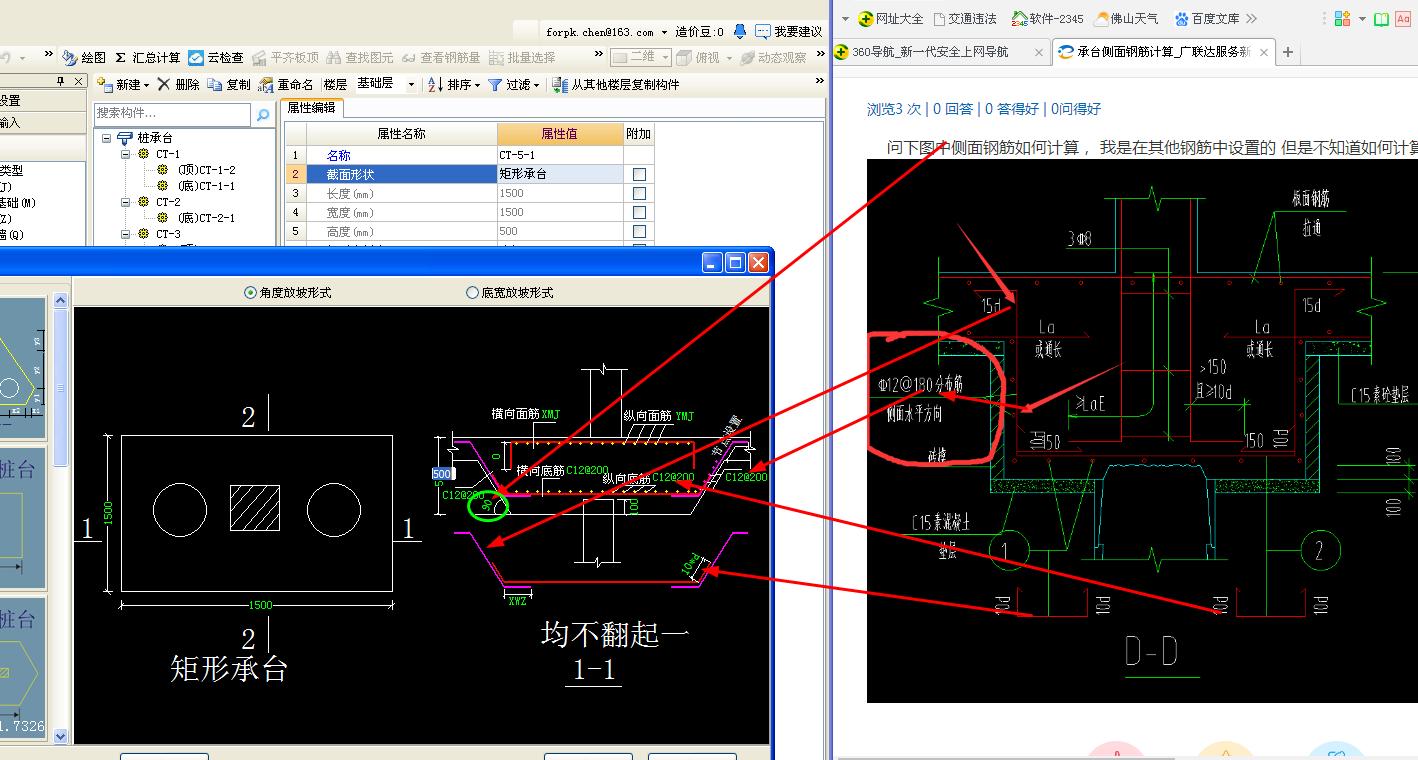Click 重命名 to rename the component
The image size is (1418, 760).
286,85
